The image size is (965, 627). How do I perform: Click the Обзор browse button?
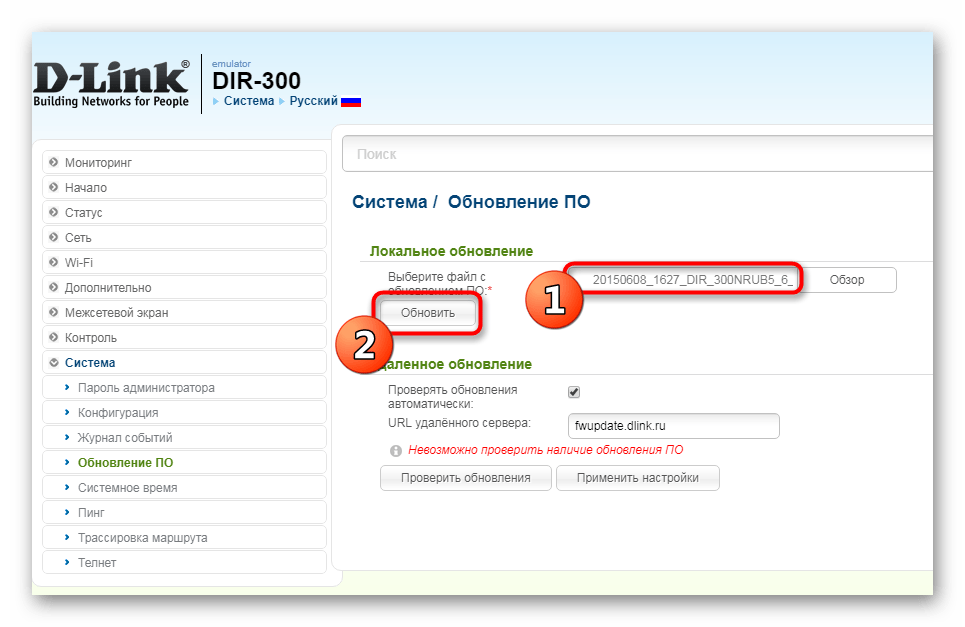[x=847, y=280]
